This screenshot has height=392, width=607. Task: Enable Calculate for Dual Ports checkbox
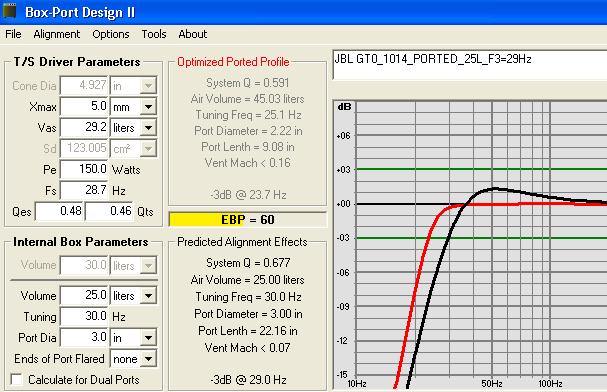tap(17, 379)
